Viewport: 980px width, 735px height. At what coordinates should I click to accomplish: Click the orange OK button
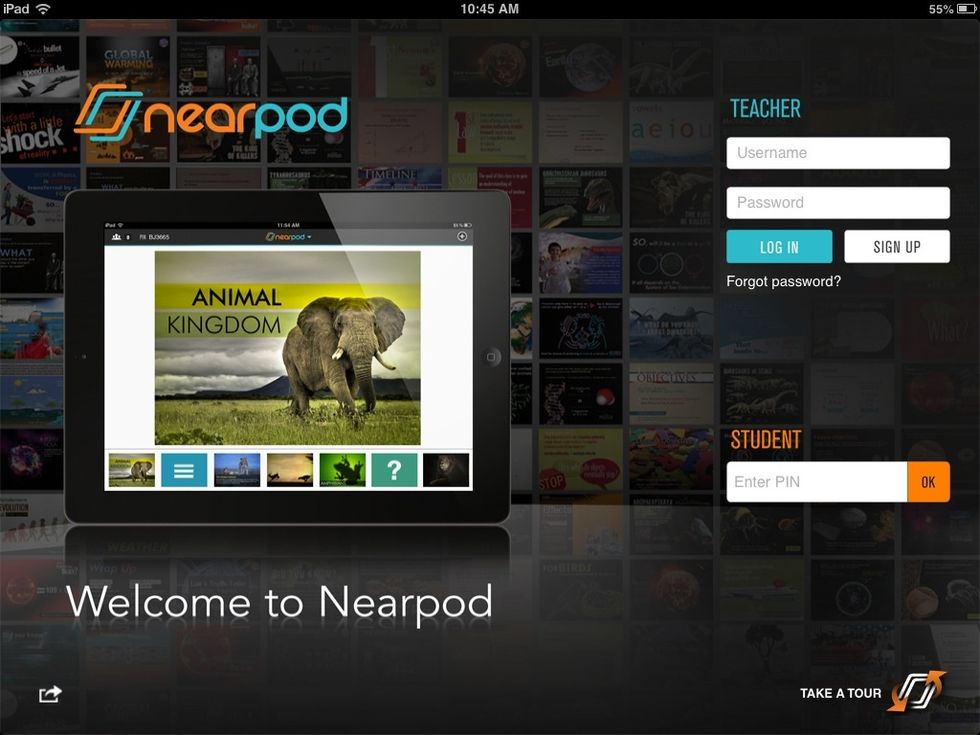click(x=928, y=482)
